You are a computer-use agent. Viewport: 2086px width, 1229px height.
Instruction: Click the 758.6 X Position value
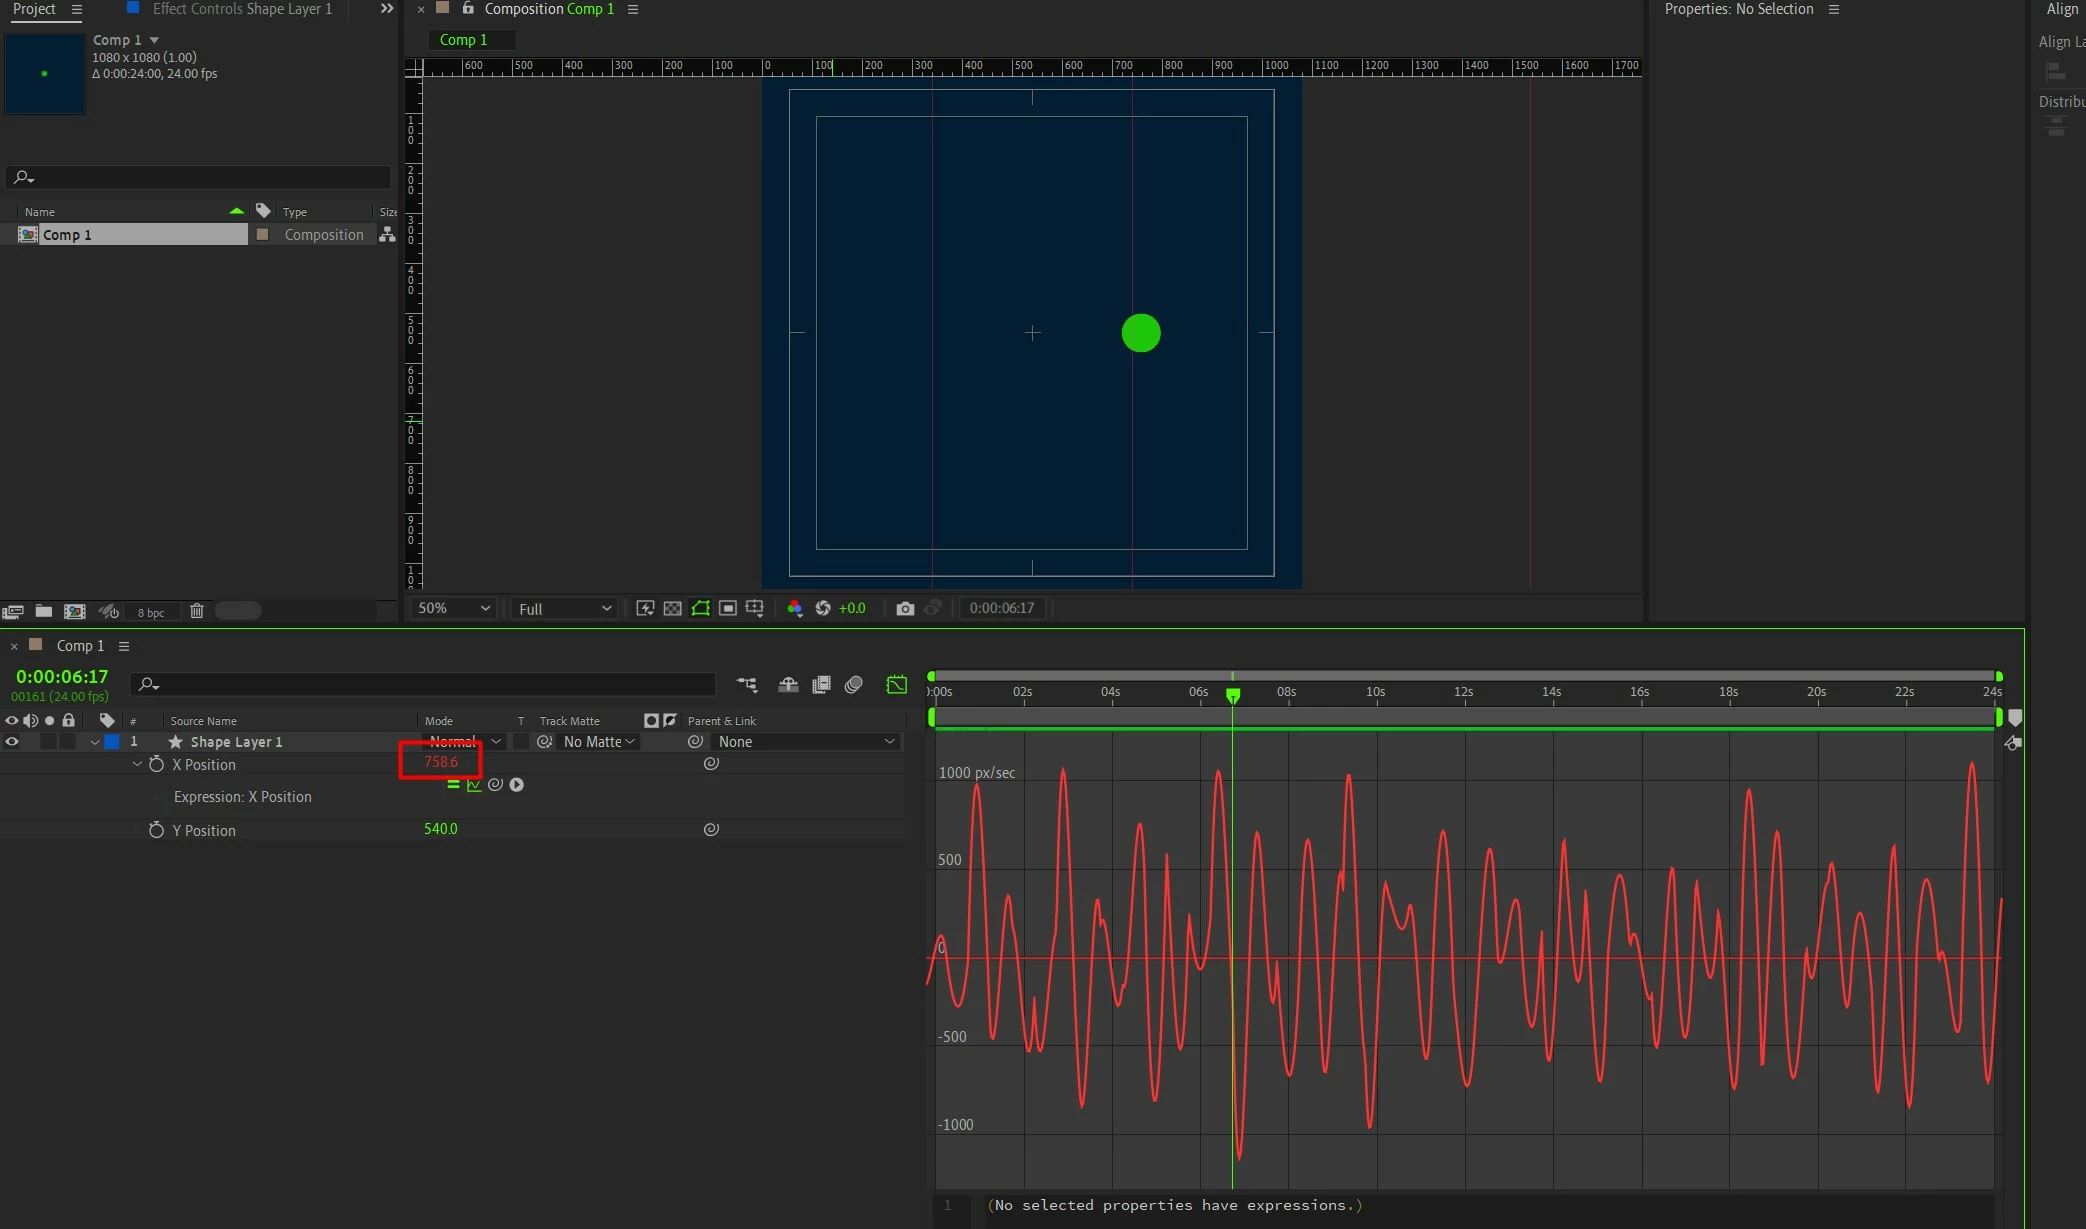pos(441,762)
